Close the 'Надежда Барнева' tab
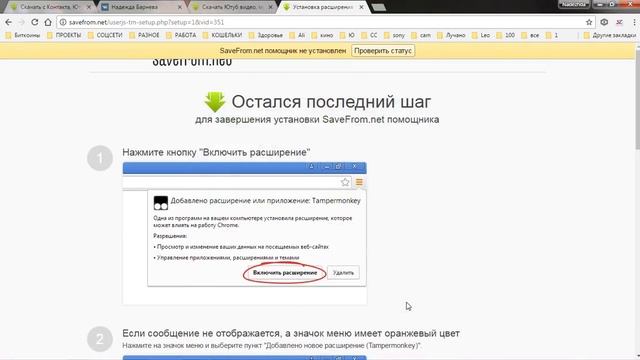This screenshot has width=640, height=360. coord(180,7)
